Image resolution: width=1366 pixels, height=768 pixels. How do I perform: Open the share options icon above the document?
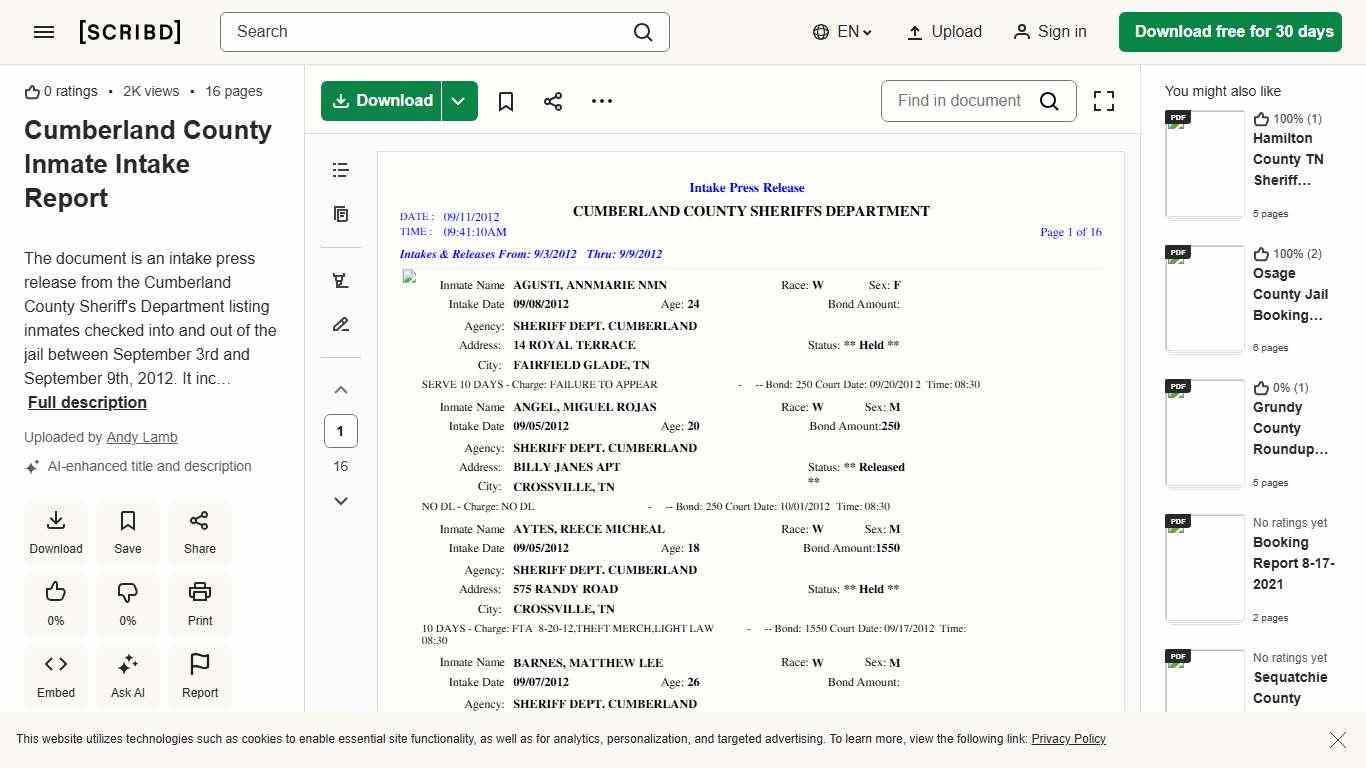click(553, 101)
